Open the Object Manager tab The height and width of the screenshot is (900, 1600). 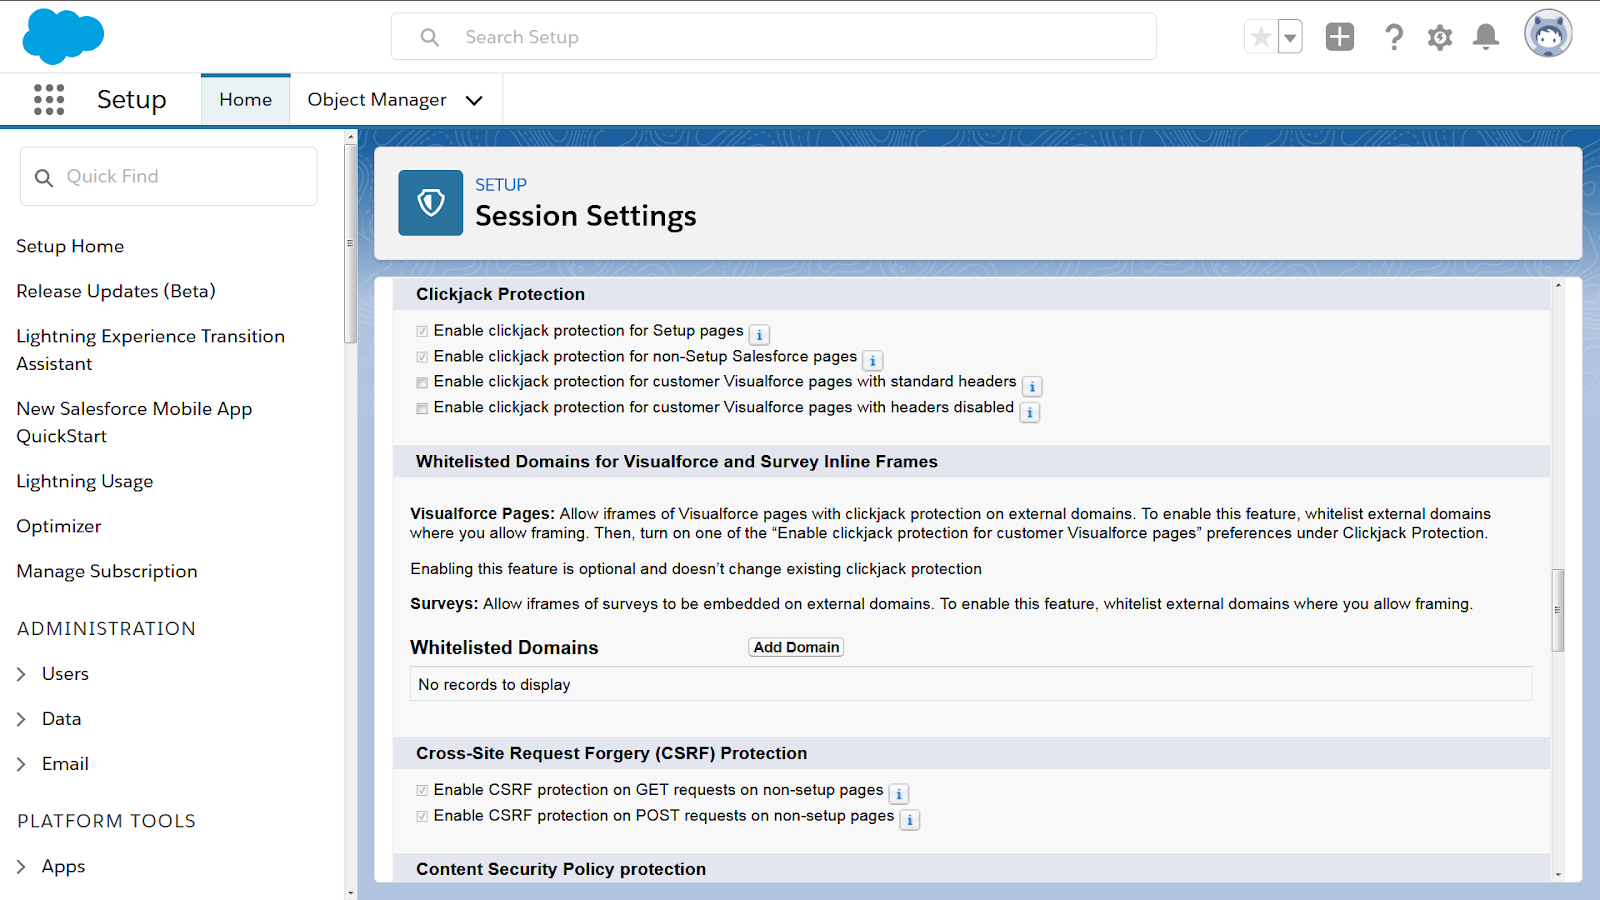pos(377,100)
